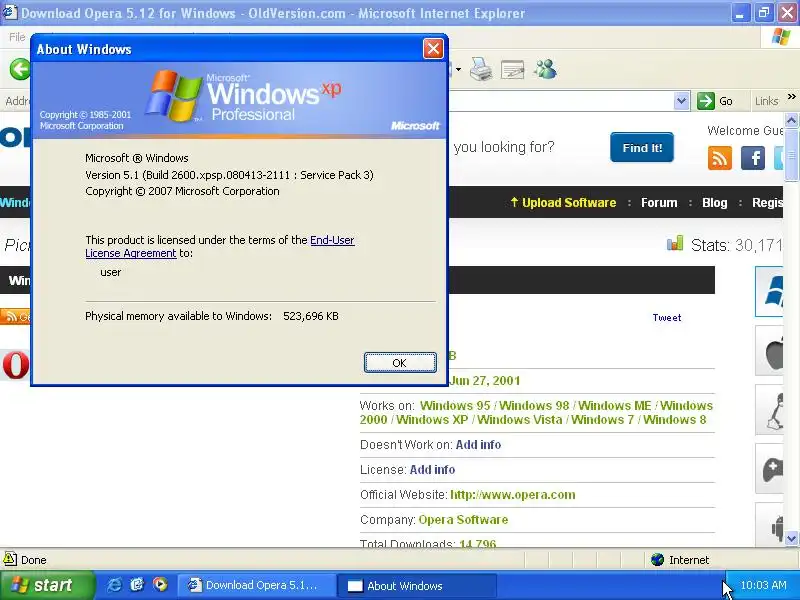Click the Stats: 30,171 text

point(736,245)
